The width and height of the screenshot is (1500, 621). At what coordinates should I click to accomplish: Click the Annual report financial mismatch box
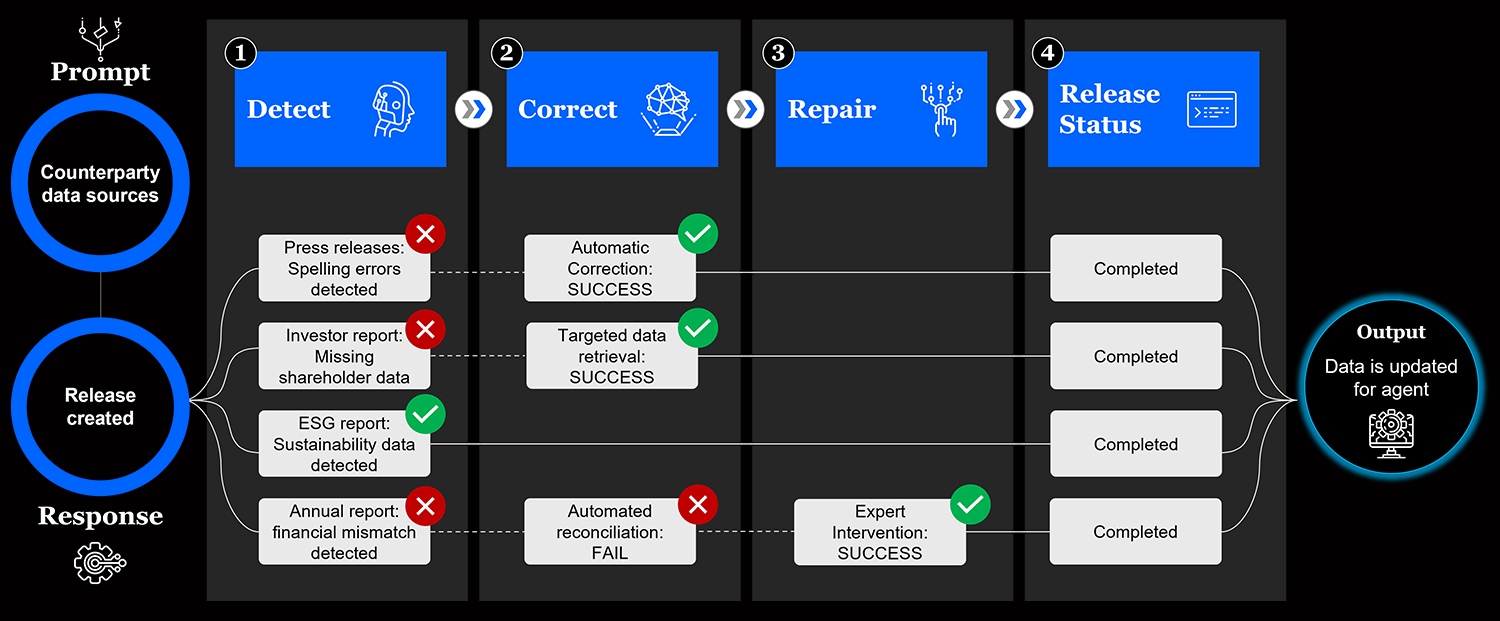coord(344,532)
